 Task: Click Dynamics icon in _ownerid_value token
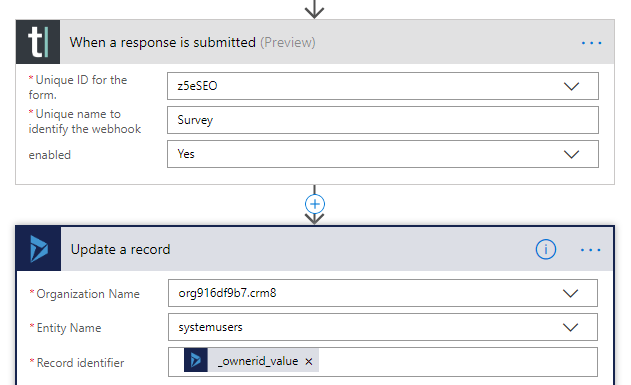[196, 360]
